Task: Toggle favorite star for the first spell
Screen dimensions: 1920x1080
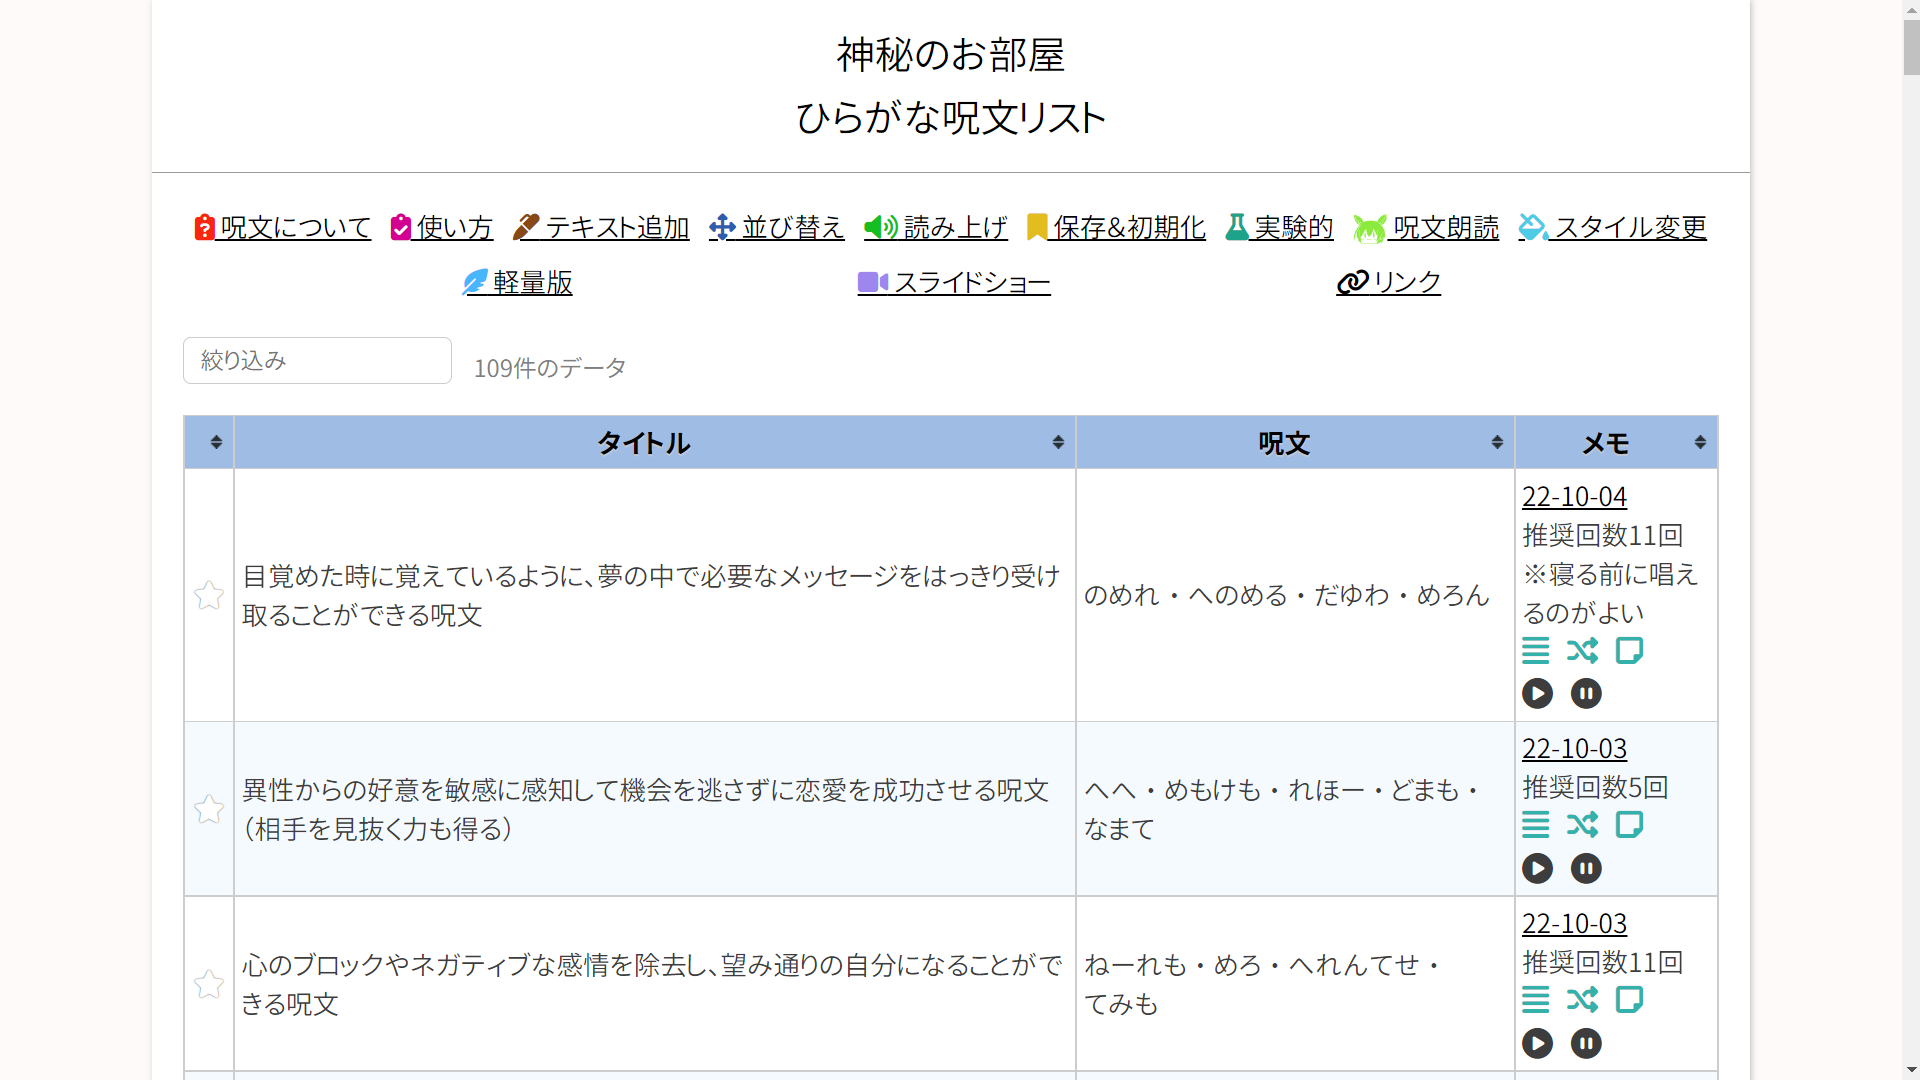Action: [209, 596]
